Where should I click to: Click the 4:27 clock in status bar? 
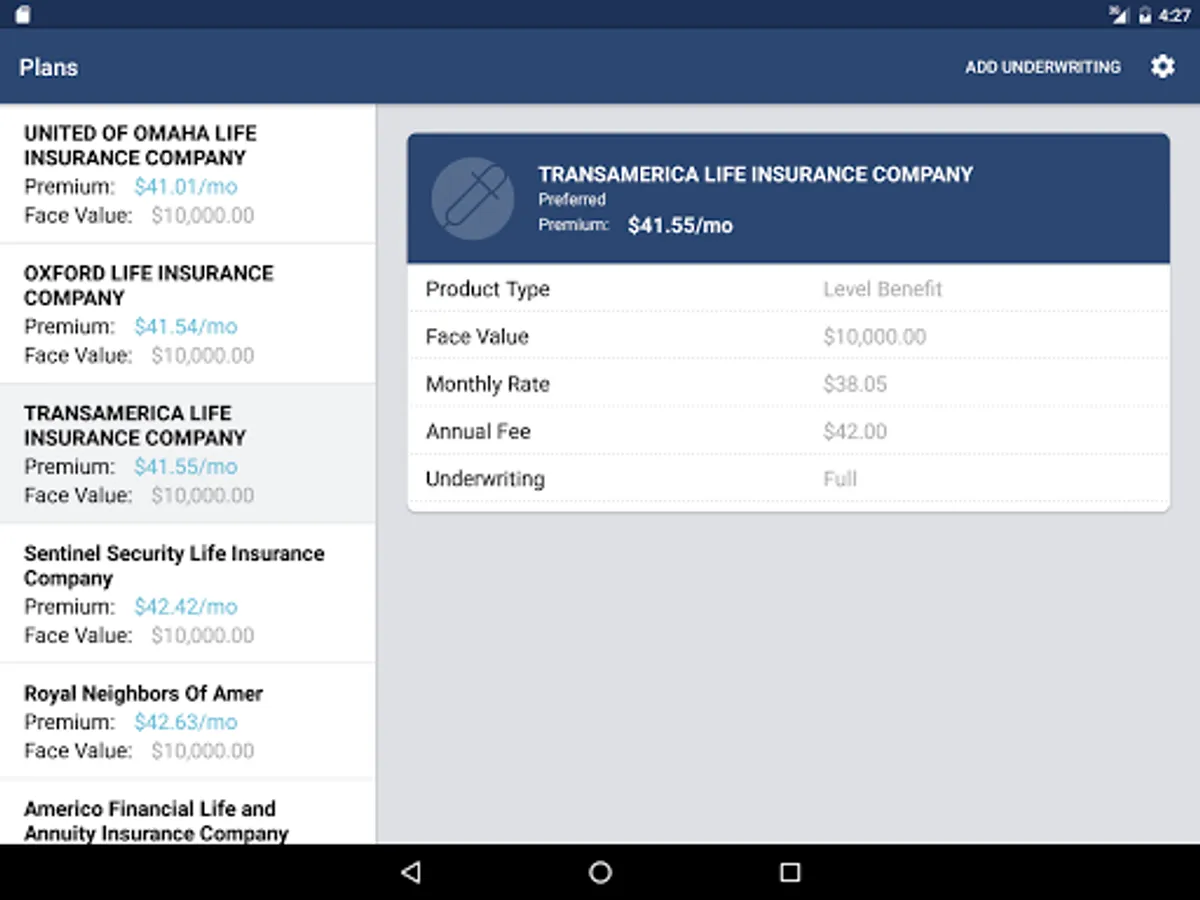(1174, 15)
